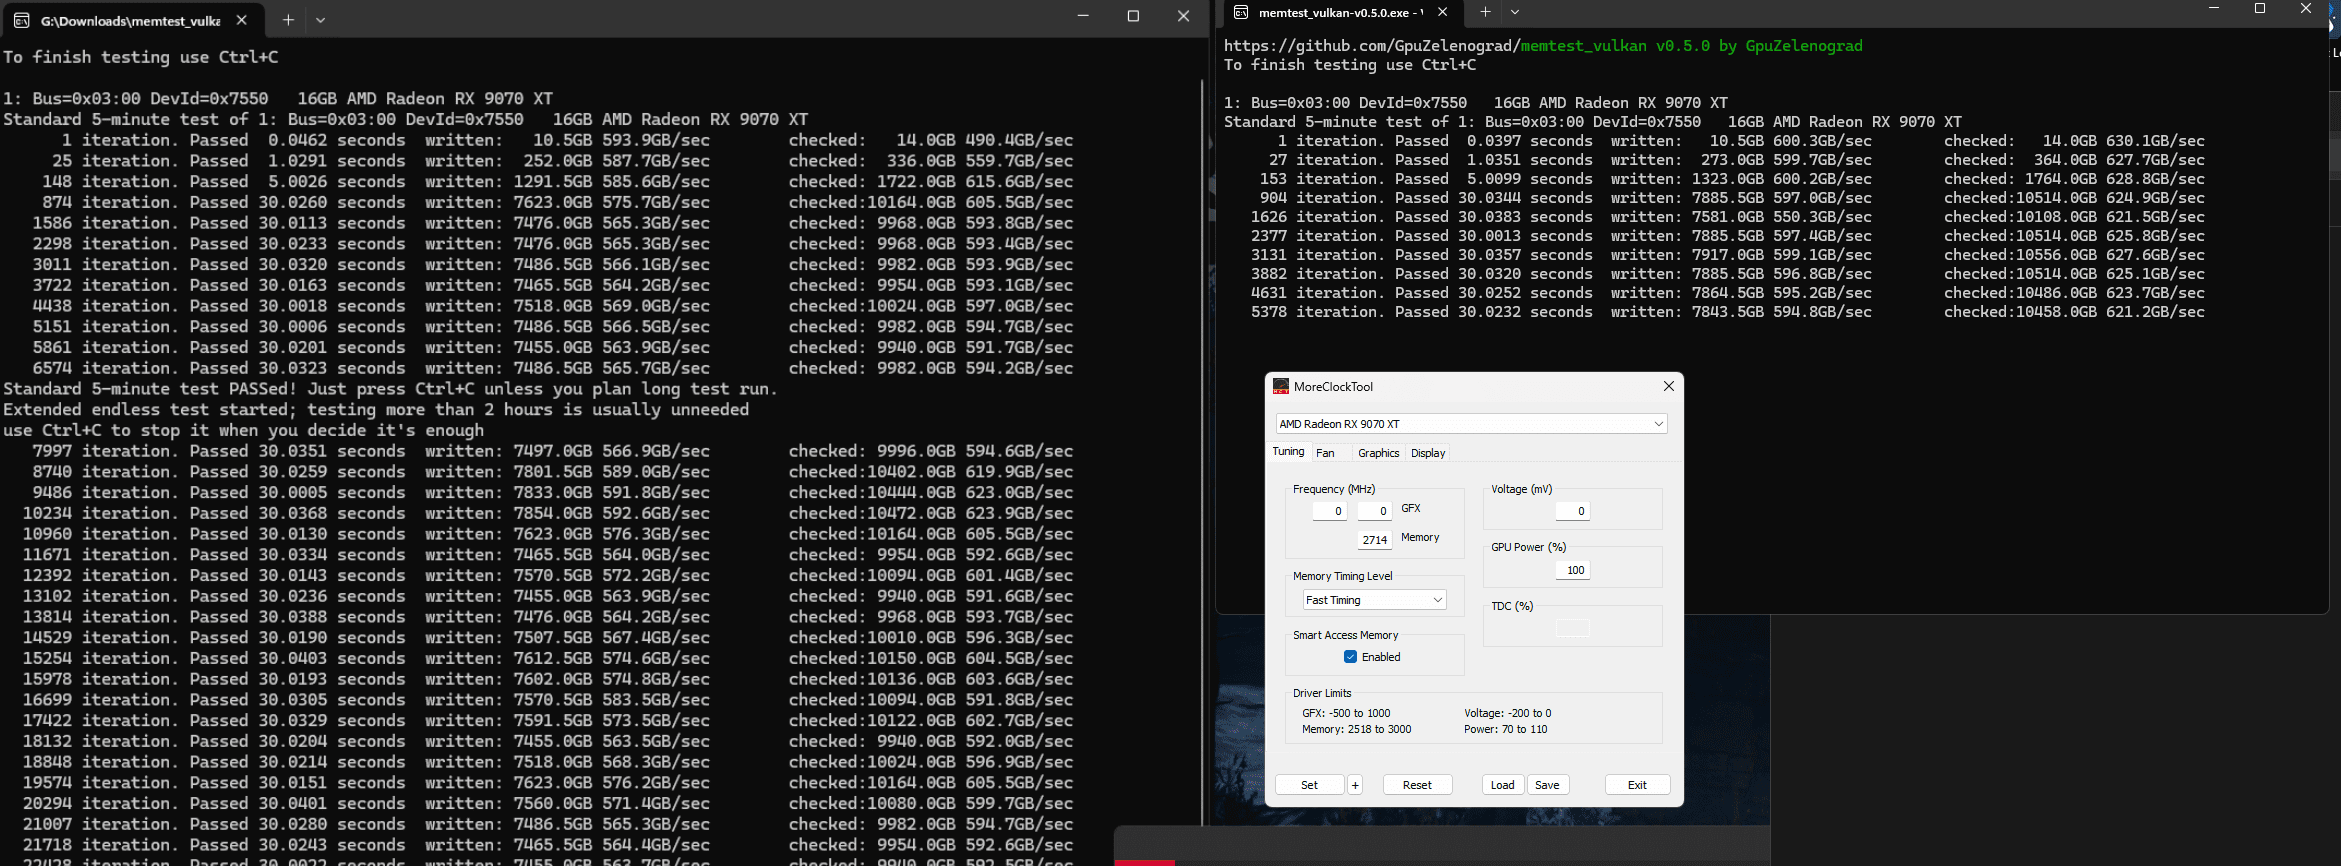Switch to the Tuning tab
Screen dimensions: 2341x866
(x=1288, y=452)
